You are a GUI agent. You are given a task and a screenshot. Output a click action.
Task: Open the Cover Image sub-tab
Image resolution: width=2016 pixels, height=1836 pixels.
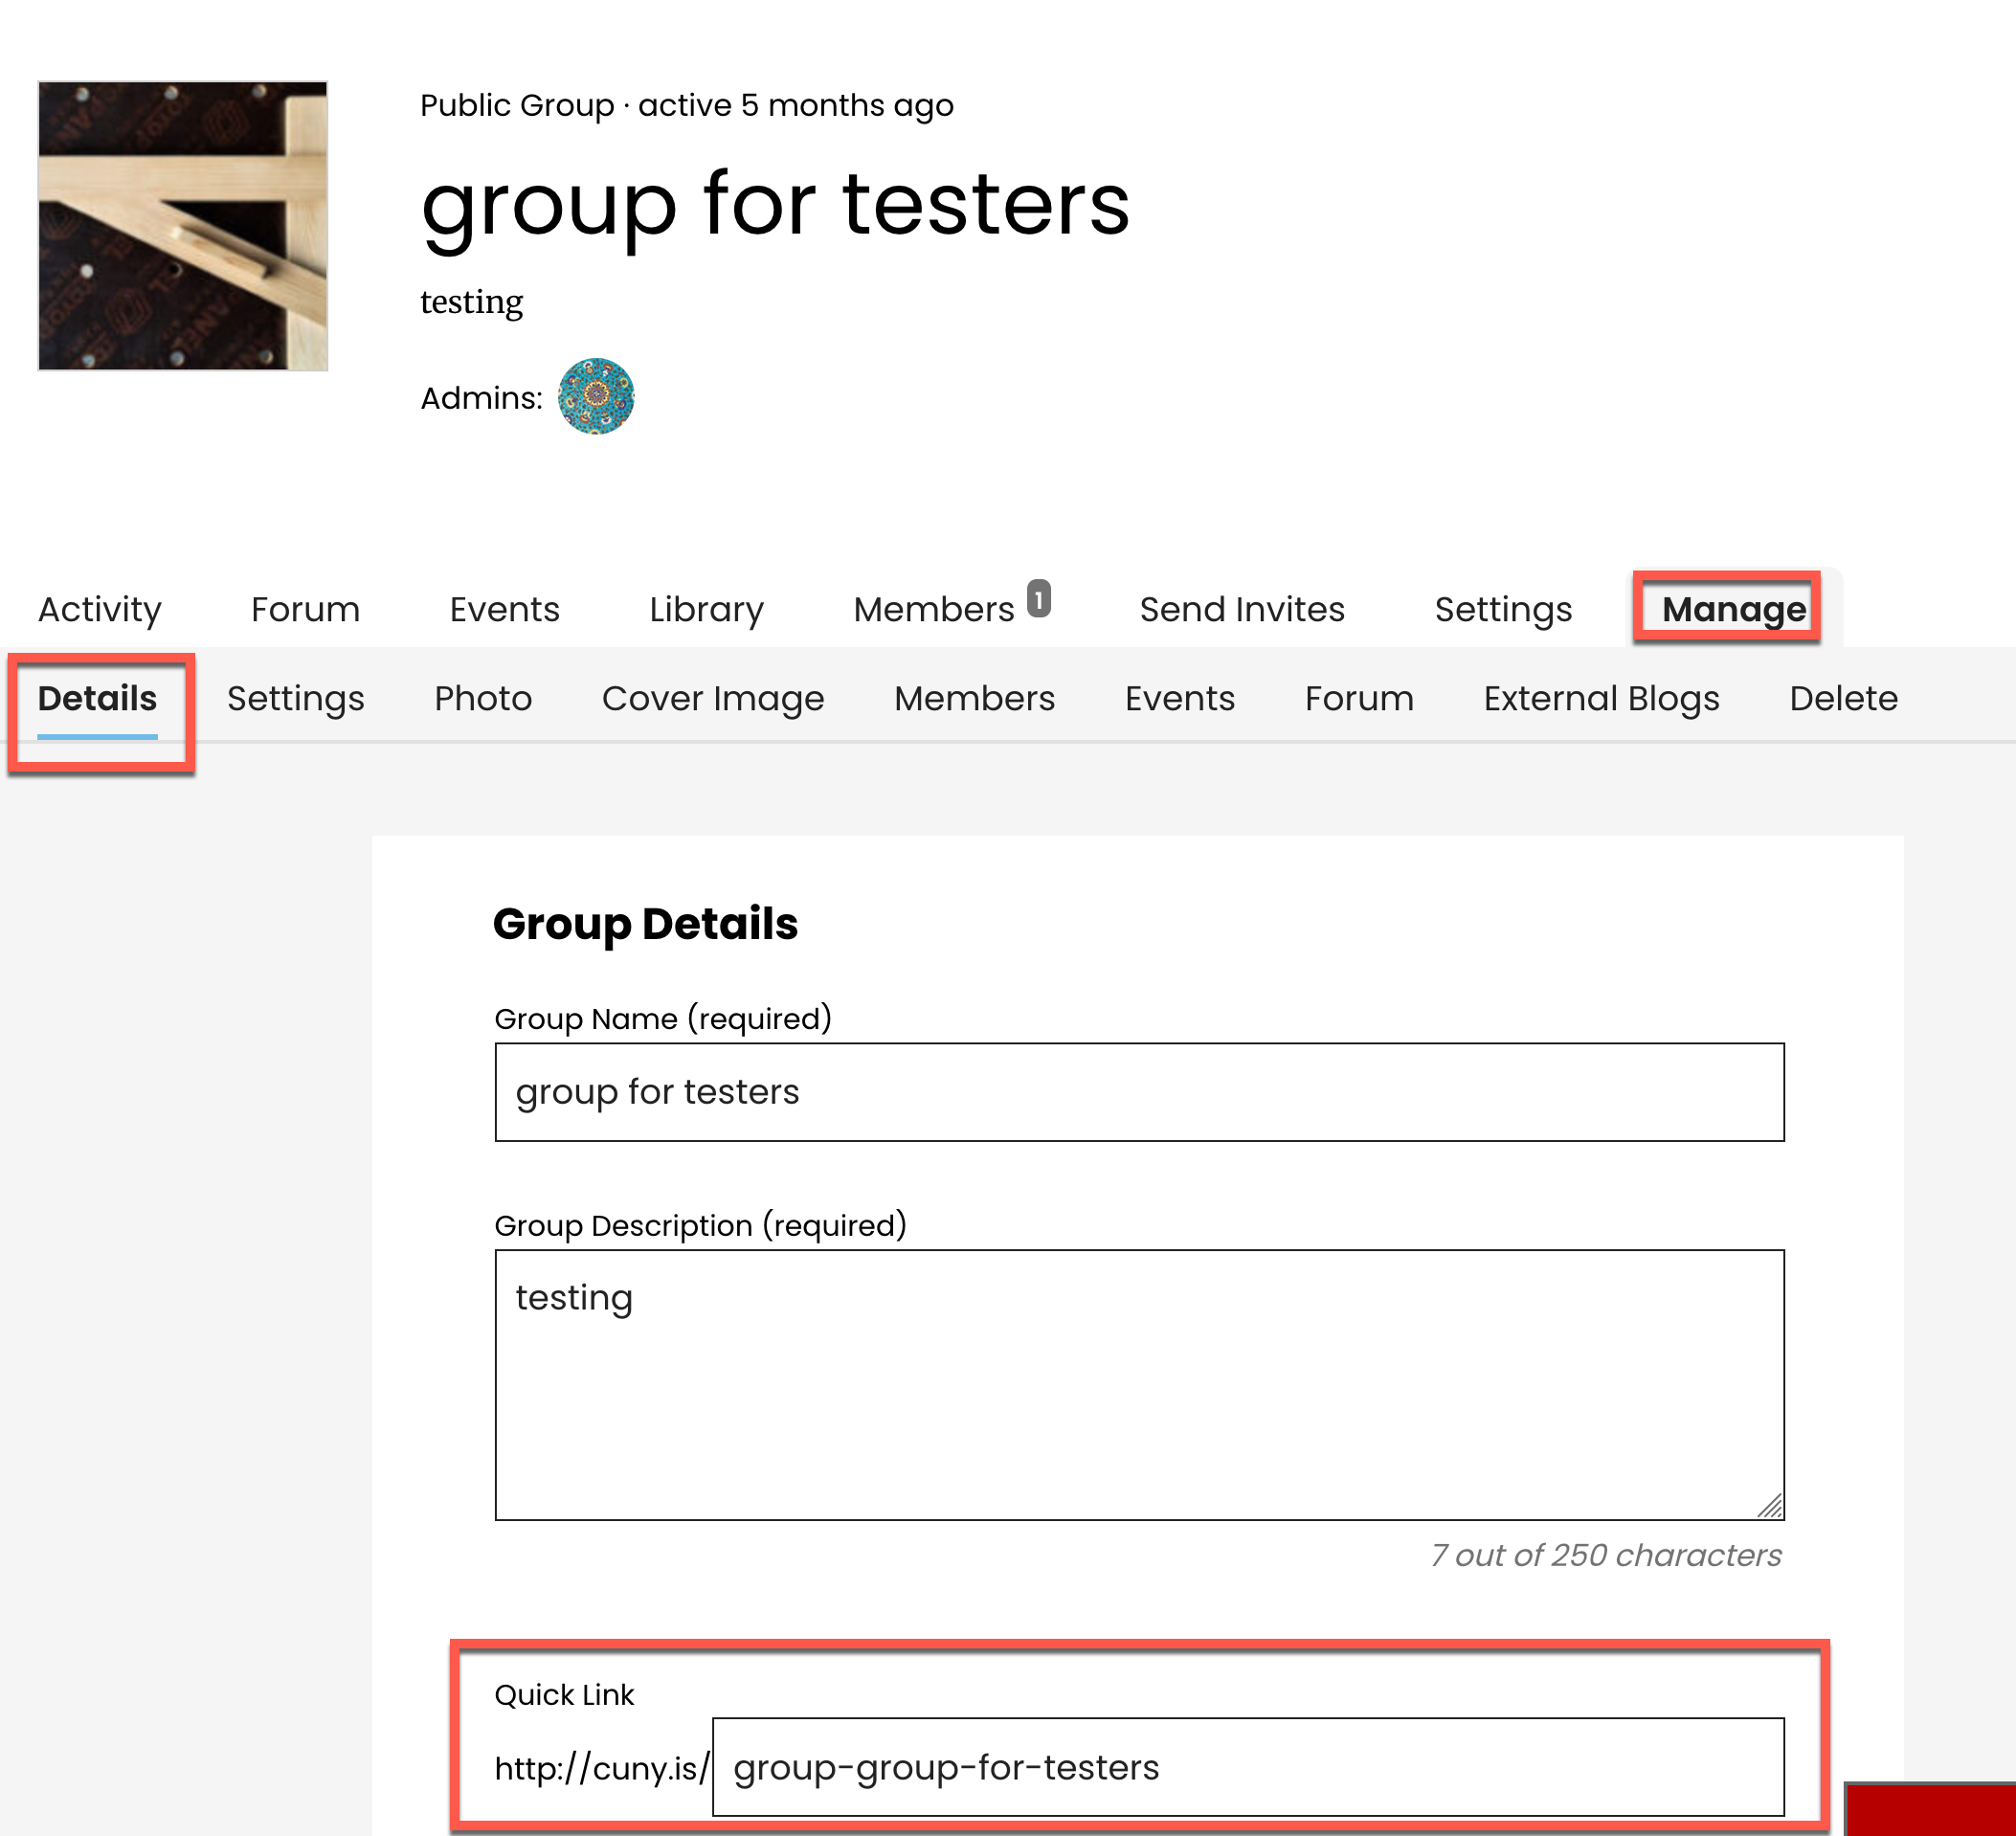pyautogui.click(x=713, y=698)
